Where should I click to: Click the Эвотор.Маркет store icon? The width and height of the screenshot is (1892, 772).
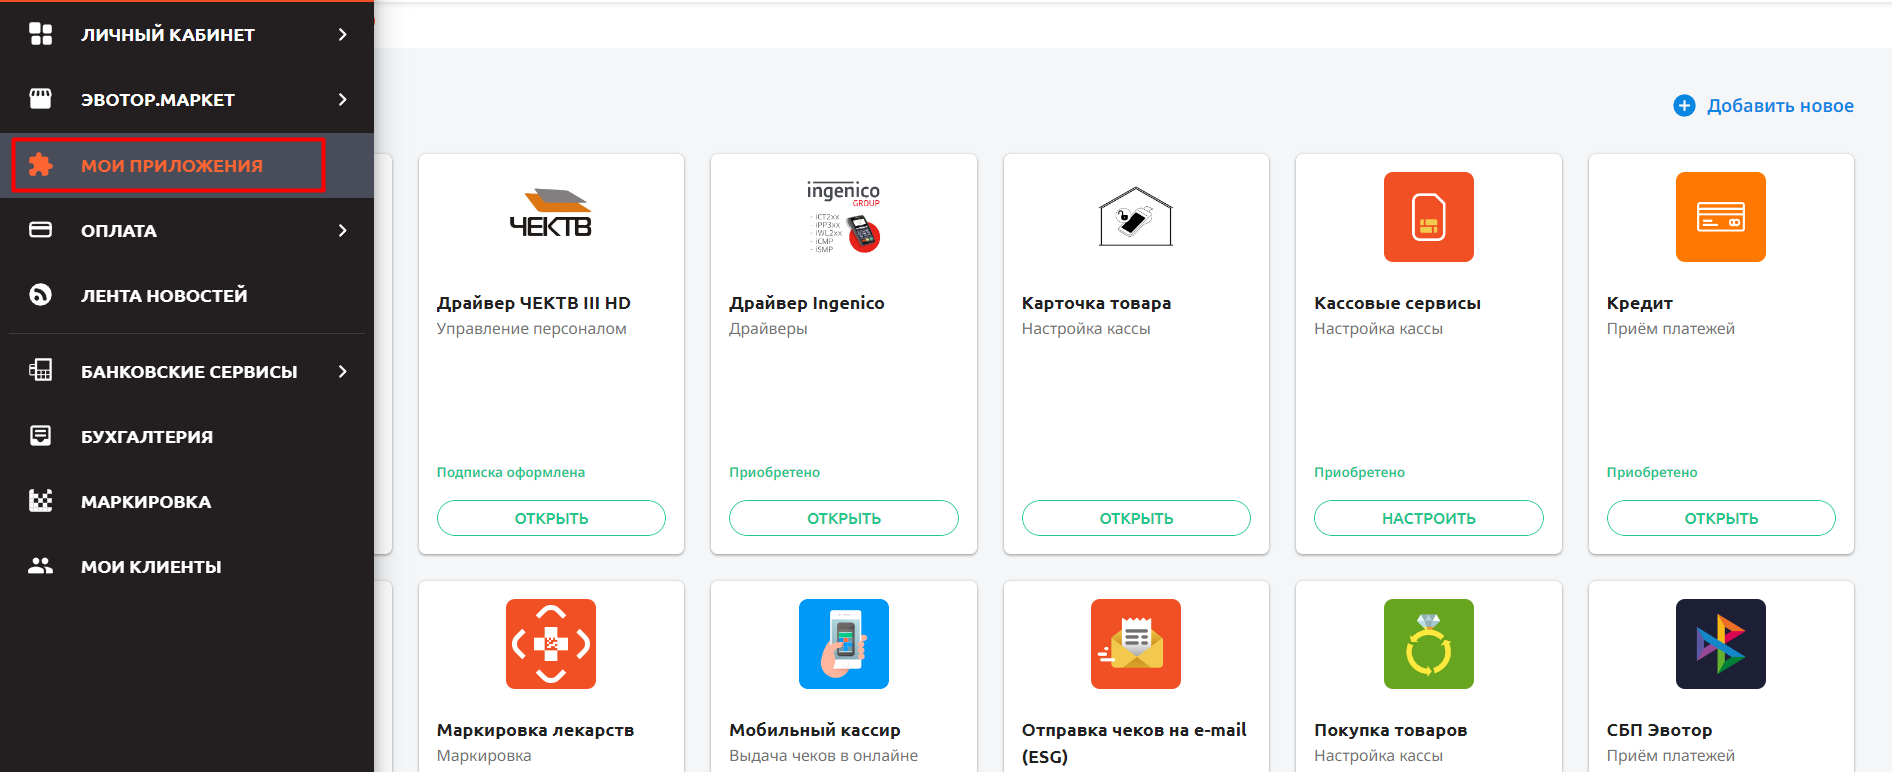pyautogui.click(x=40, y=99)
